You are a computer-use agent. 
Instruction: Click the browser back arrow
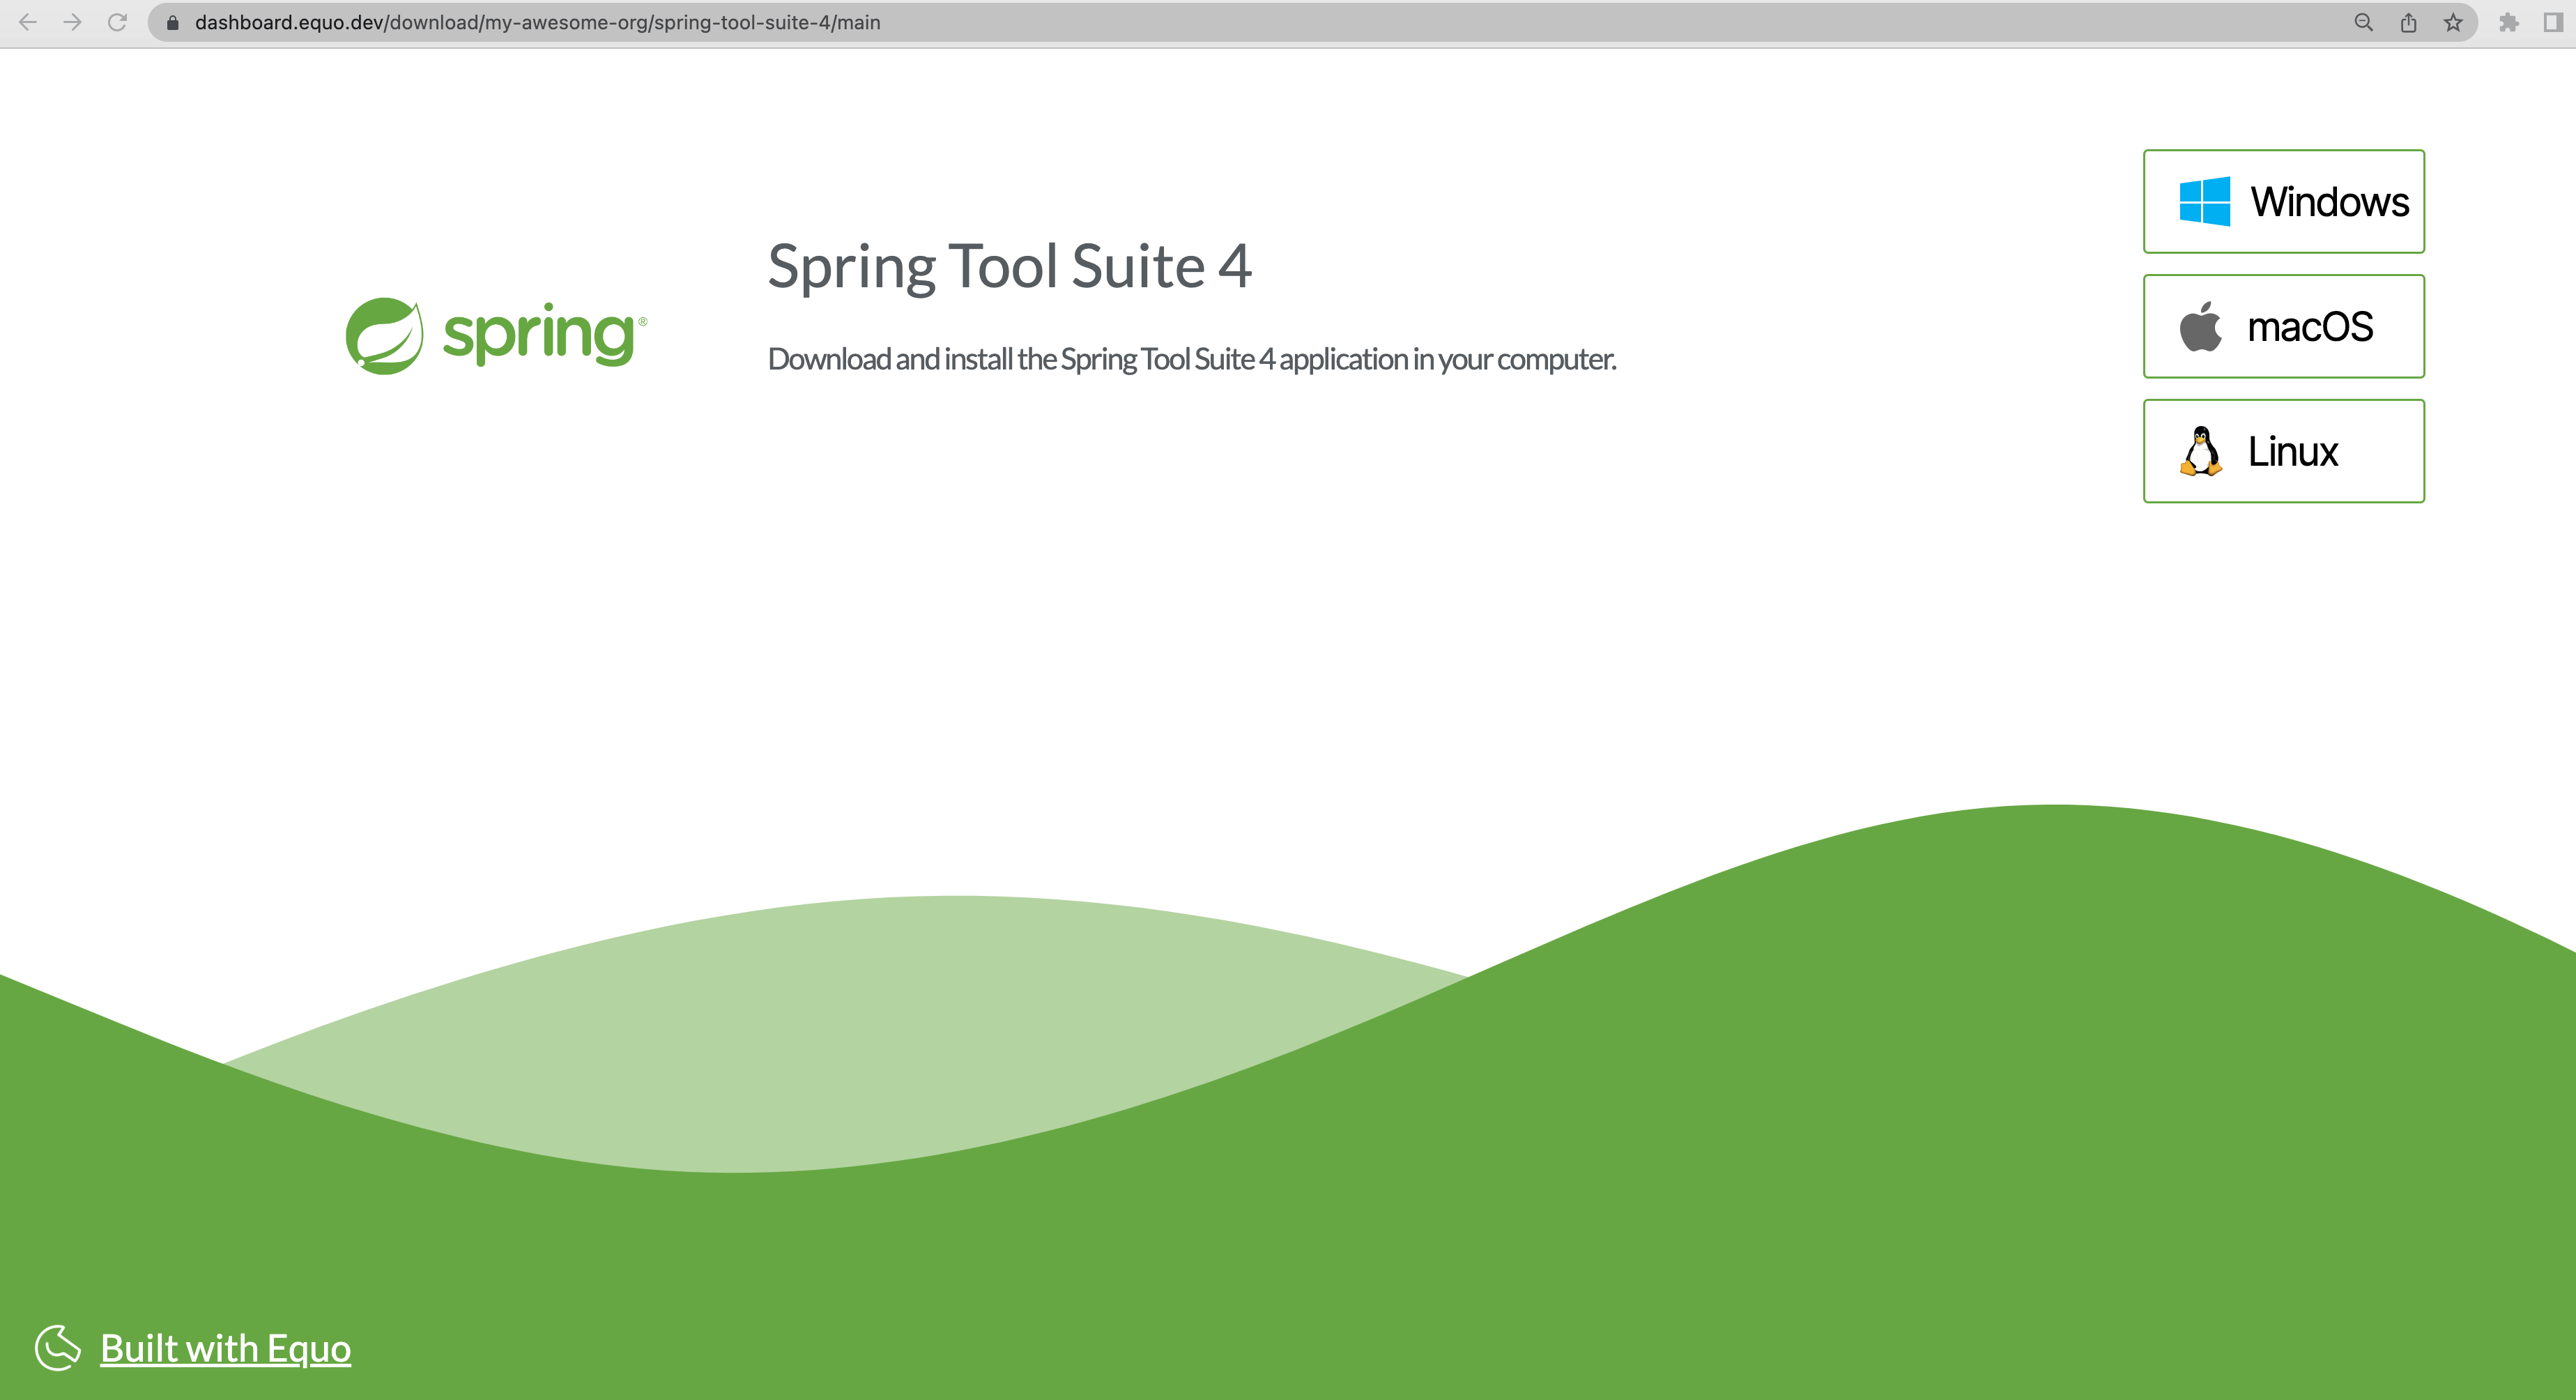point(28,22)
